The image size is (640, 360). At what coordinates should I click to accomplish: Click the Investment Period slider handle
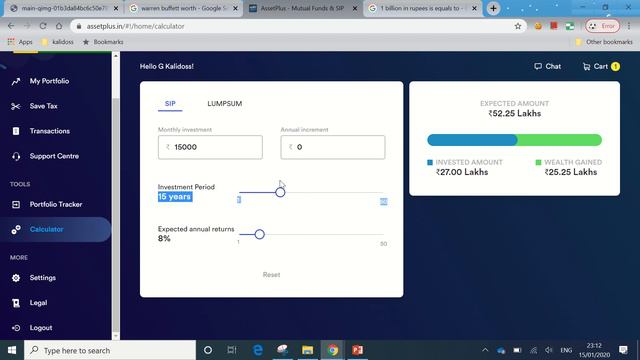pyautogui.click(x=280, y=192)
